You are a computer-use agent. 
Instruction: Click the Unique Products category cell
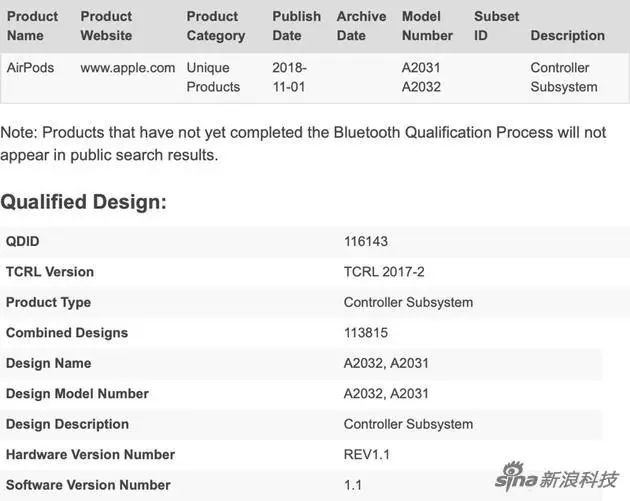click(213, 77)
